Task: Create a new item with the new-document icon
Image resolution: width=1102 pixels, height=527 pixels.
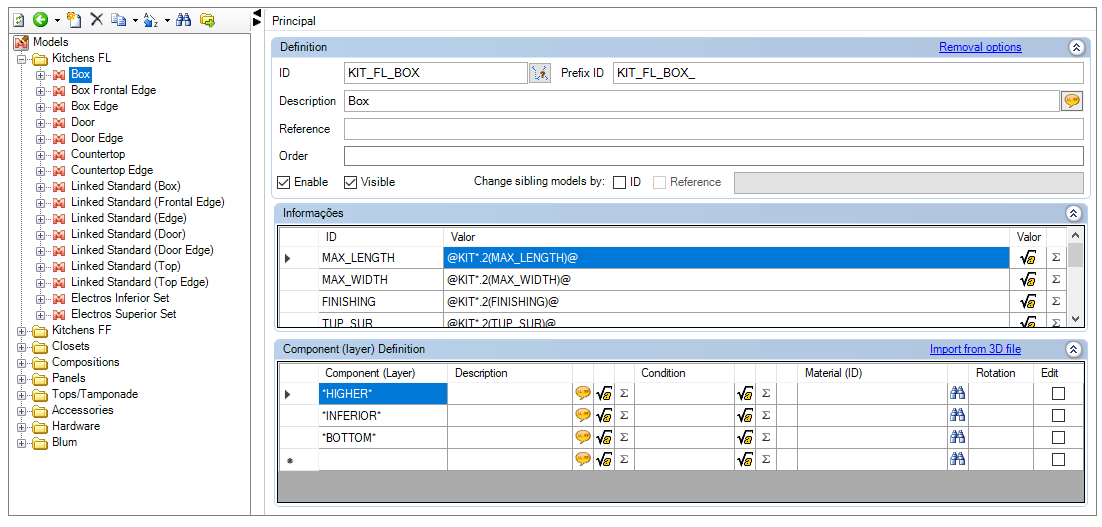Action: click(74, 20)
